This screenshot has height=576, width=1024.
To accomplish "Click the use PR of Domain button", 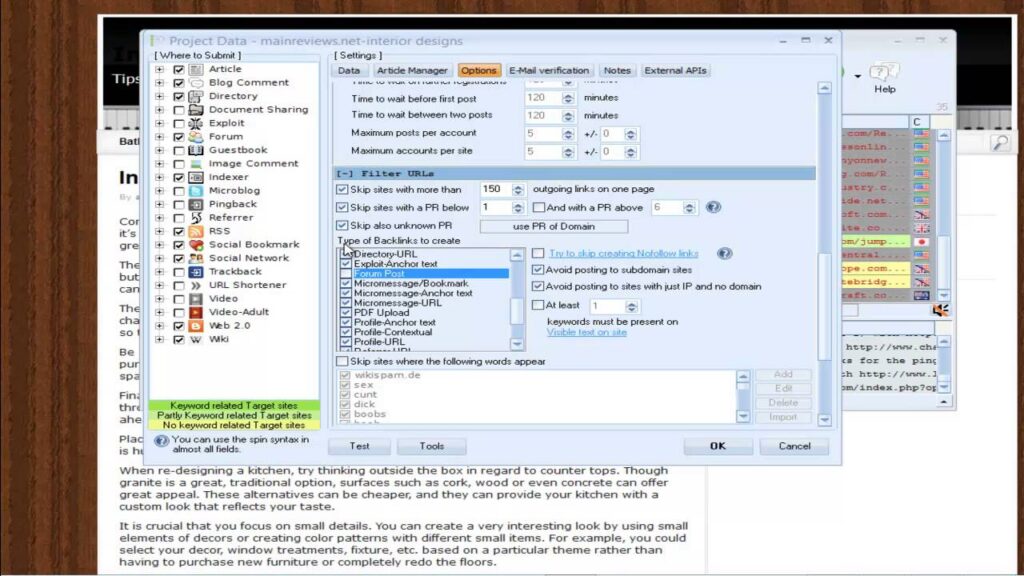I will [554, 227].
